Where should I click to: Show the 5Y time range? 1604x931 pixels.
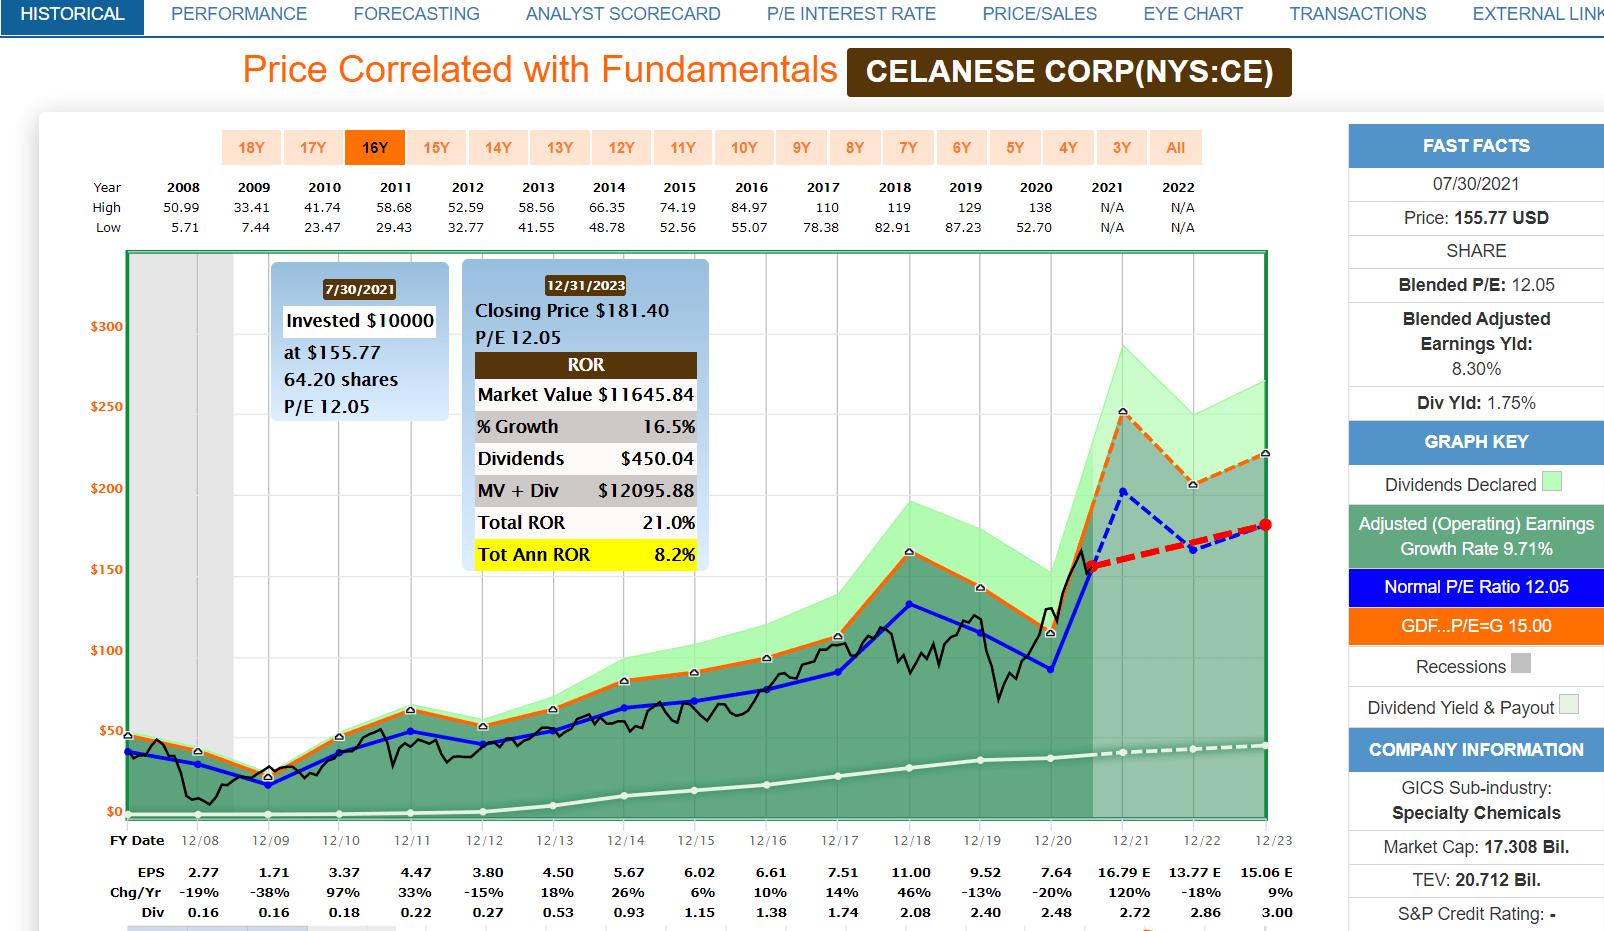(x=1015, y=147)
